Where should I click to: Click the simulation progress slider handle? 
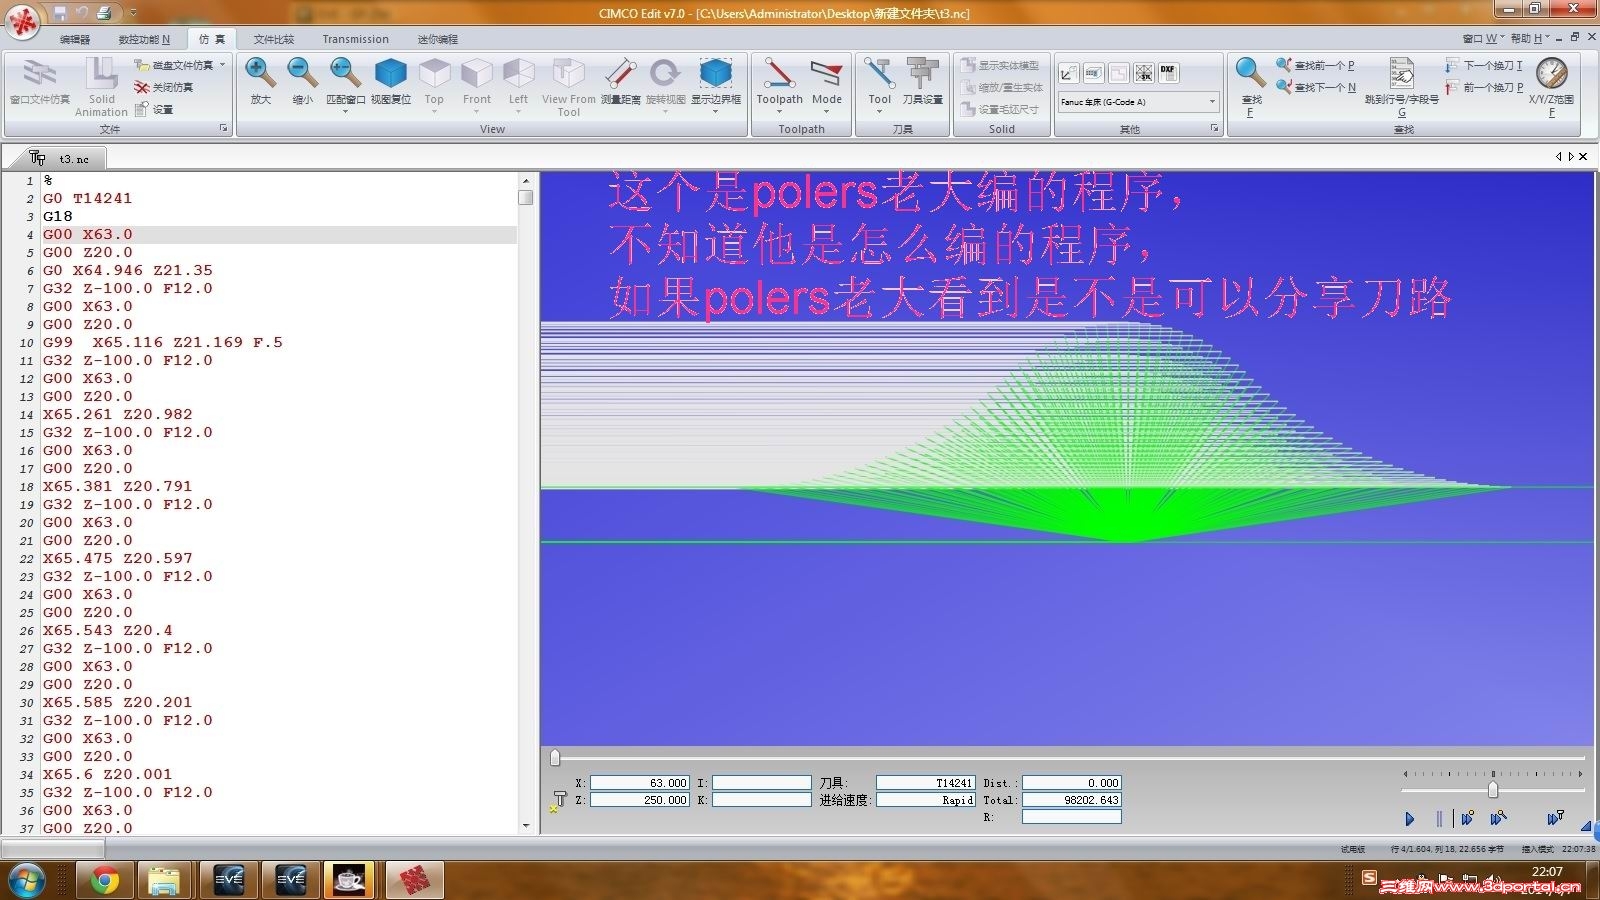pyautogui.click(x=555, y=758)
